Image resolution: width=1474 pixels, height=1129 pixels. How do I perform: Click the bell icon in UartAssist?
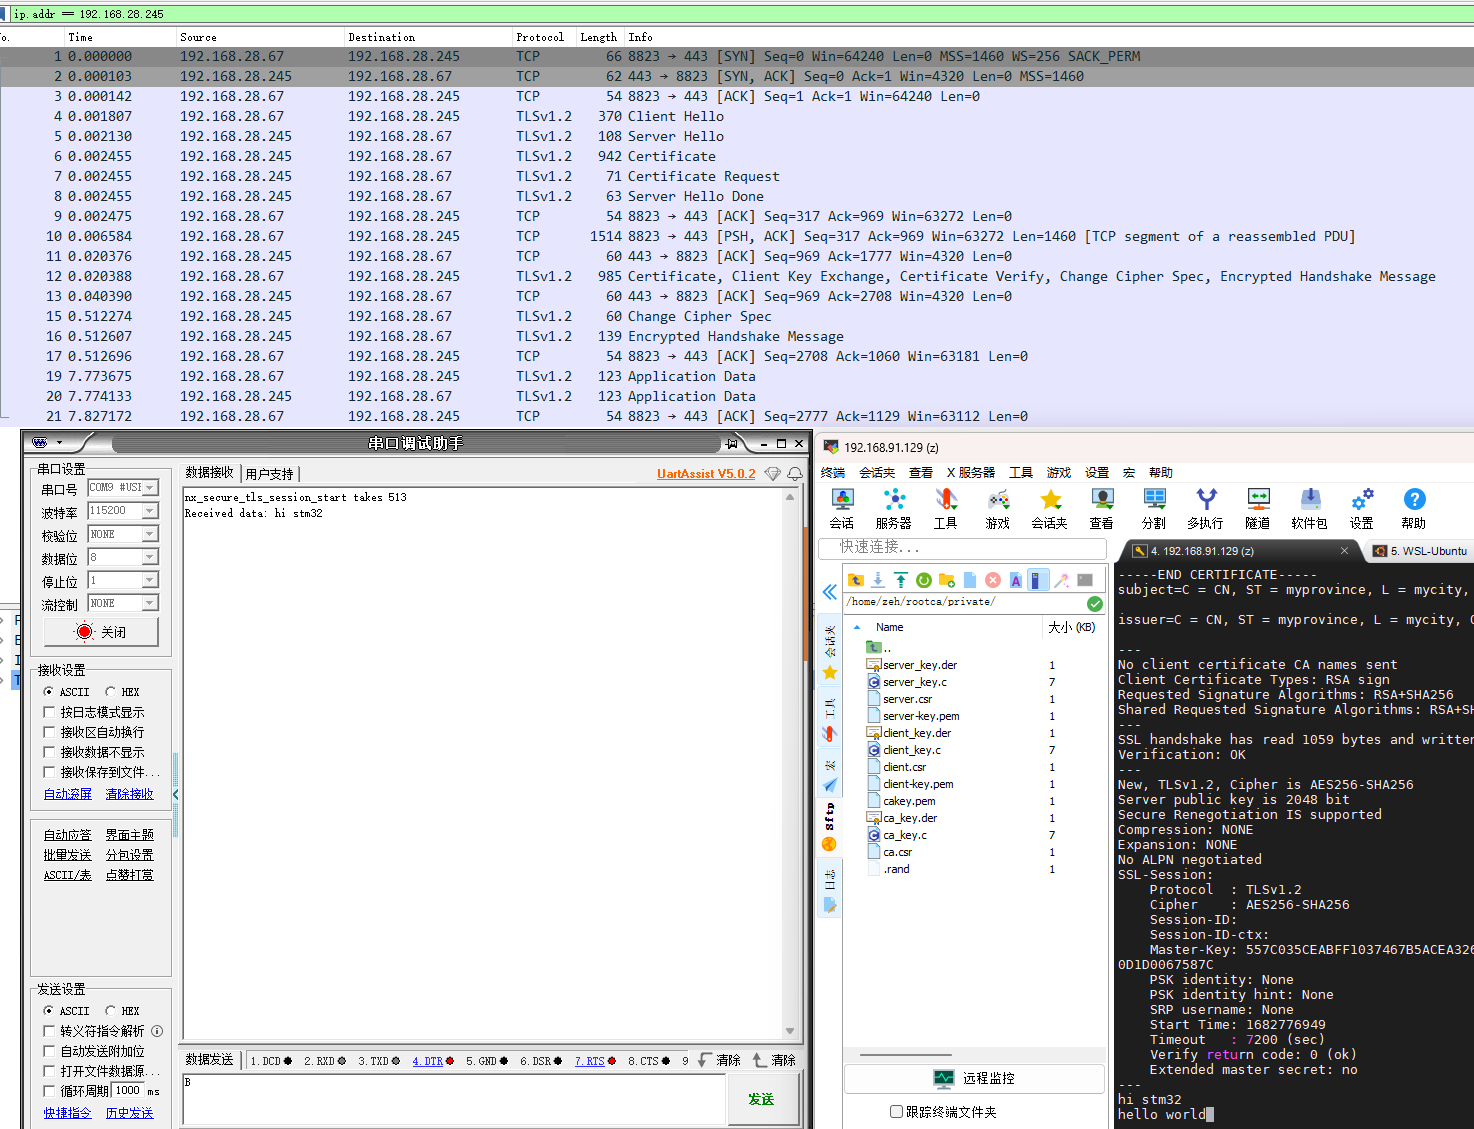pyautogui.click(x=795, y=474)
